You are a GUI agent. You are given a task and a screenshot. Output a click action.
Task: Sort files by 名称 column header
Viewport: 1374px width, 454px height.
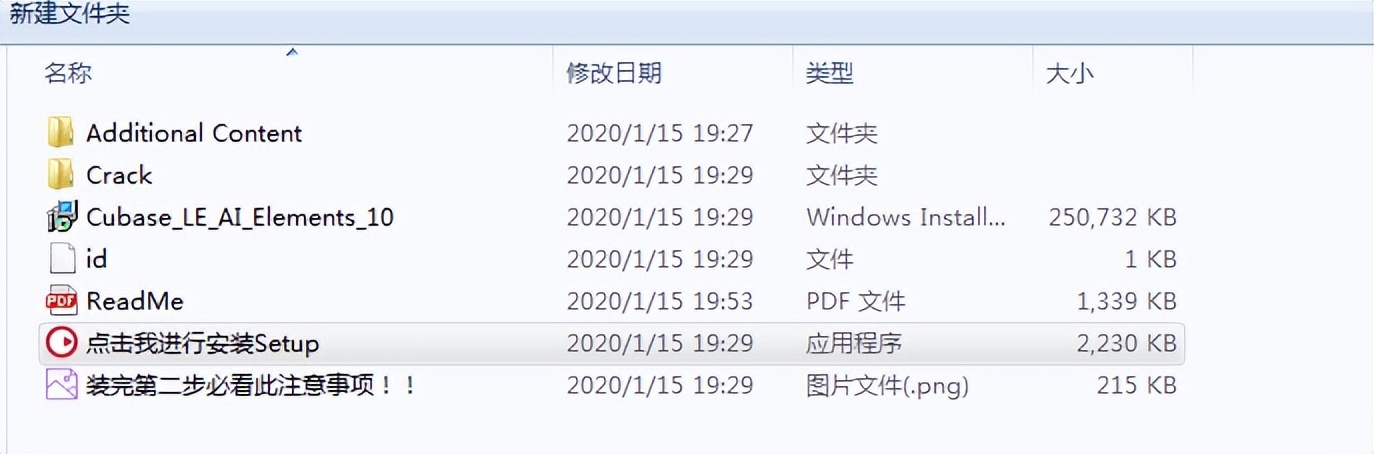(x=68, y=72)
